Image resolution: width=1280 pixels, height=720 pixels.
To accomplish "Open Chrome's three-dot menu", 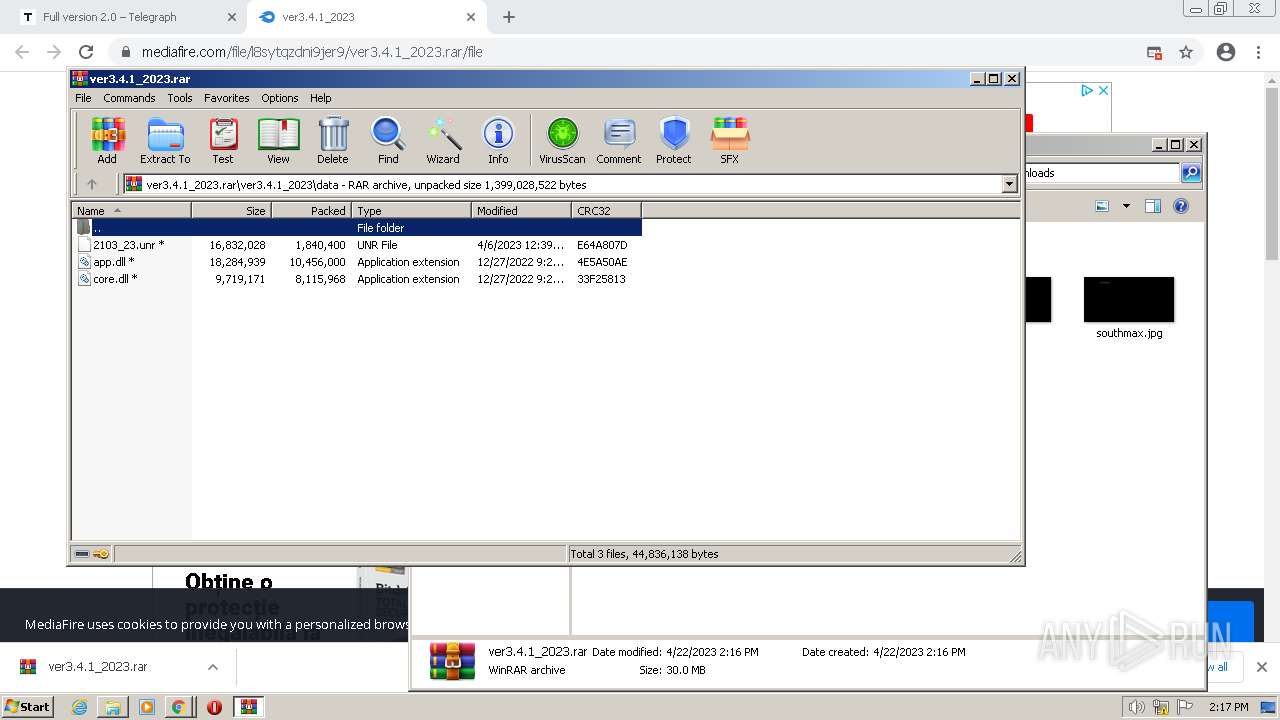I will click(1260, 52).
